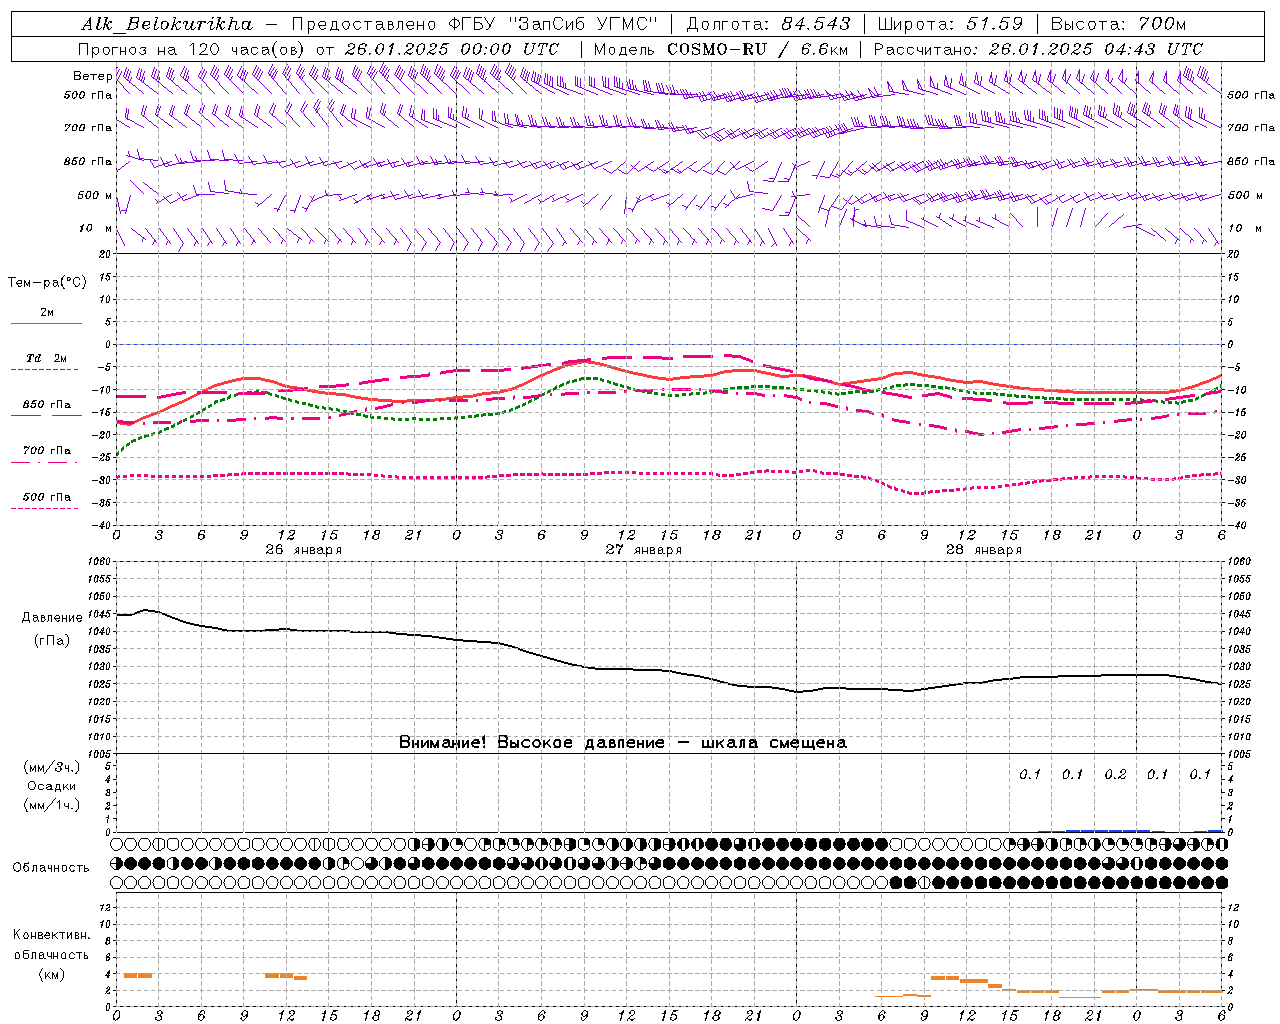Click the Рассчитано: 26.01.2025 04:43 UTC text

click(x=1038, y=48)
